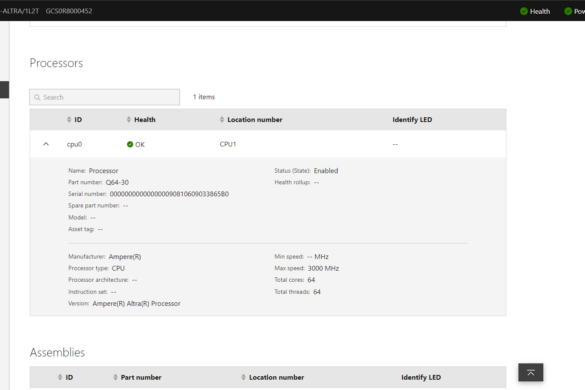Click the Processors search field
The width and height of the screenshot is (585, 390).
point(104,97)
